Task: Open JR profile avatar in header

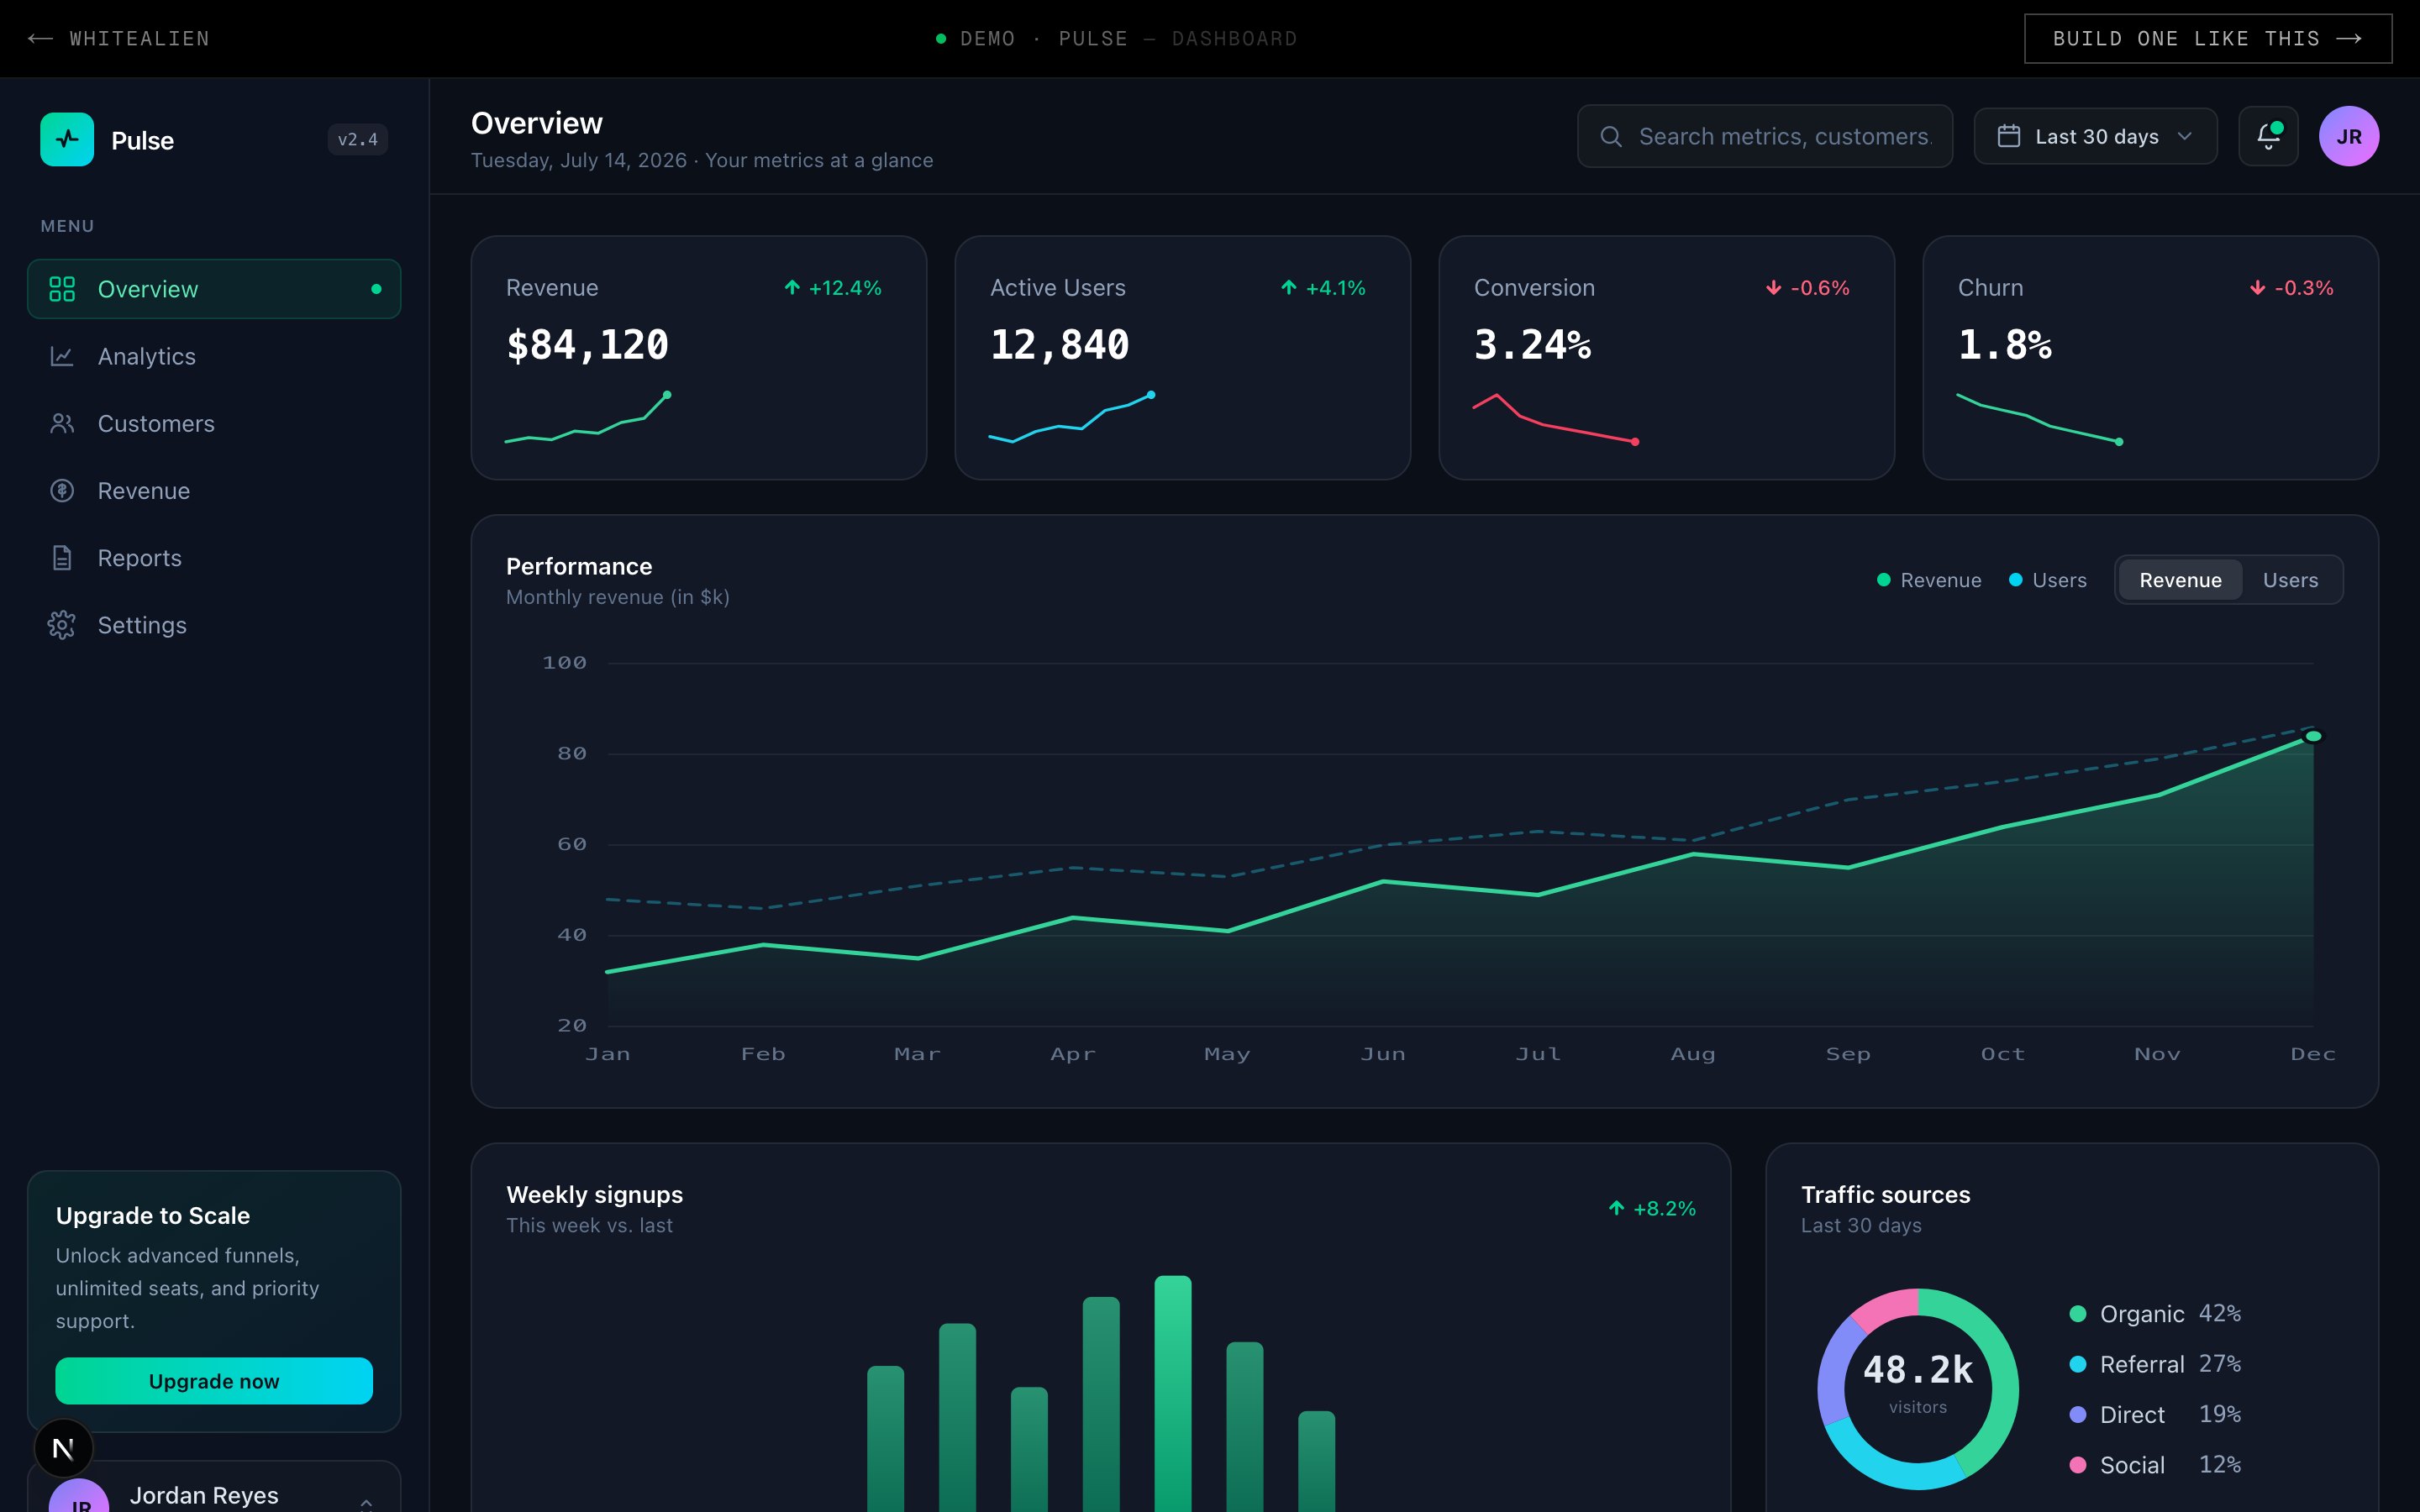Action: pyautogui.click(x=2349, y=136)
